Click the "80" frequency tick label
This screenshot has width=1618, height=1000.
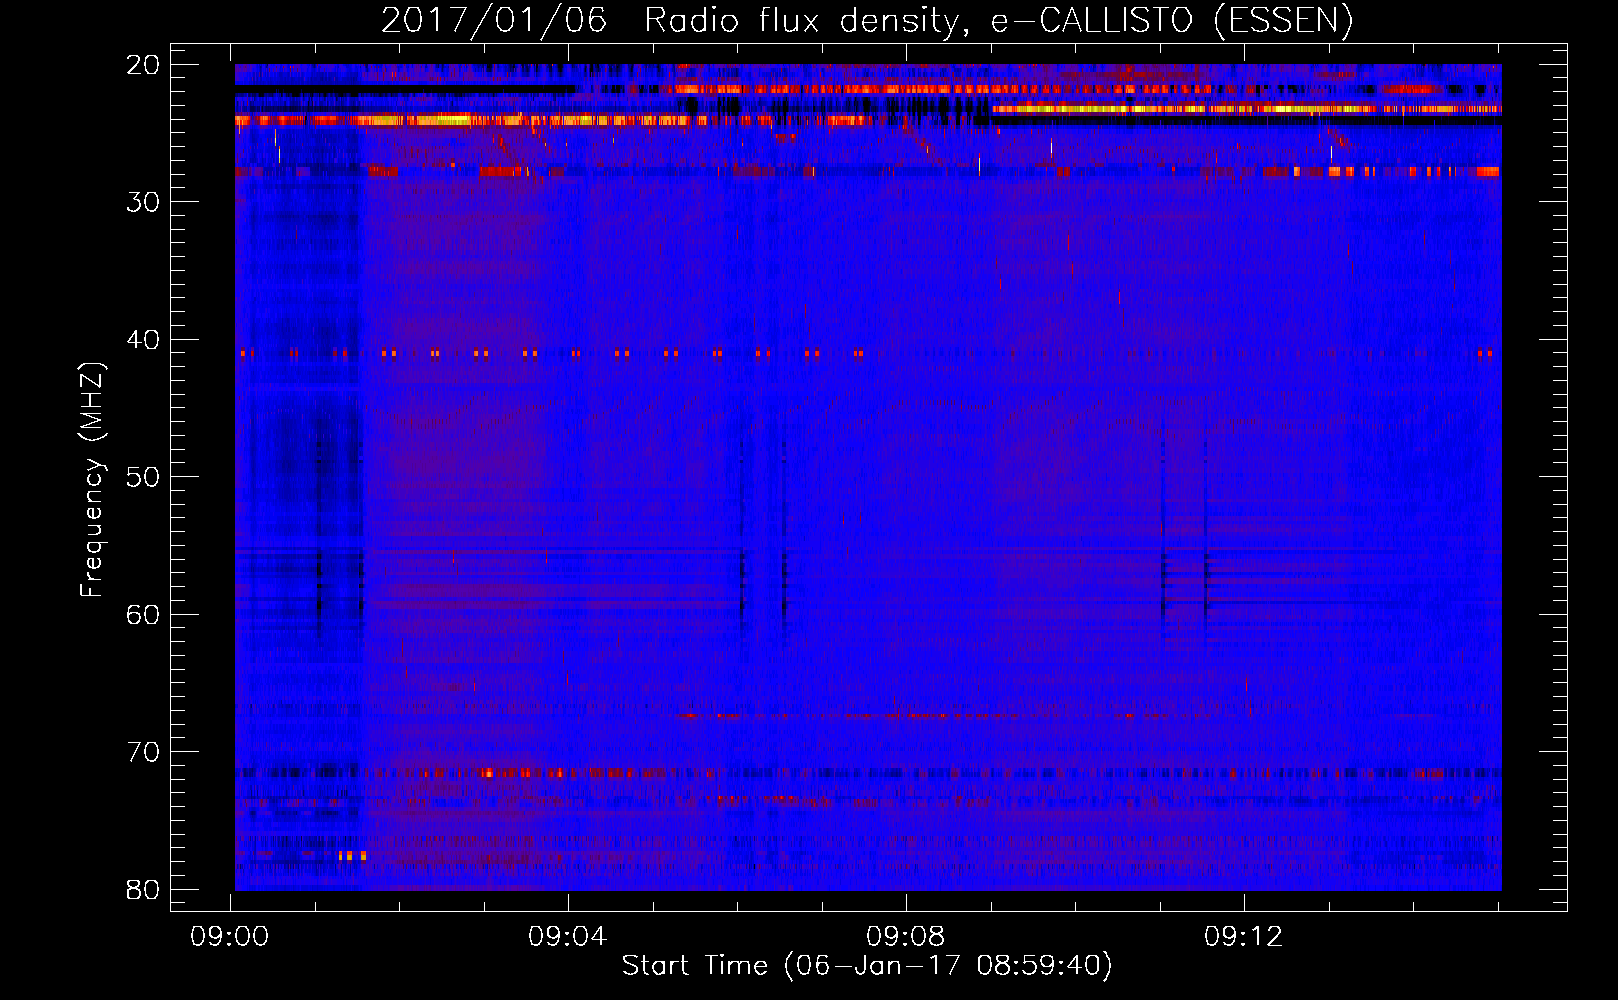[x=143, y=889]
